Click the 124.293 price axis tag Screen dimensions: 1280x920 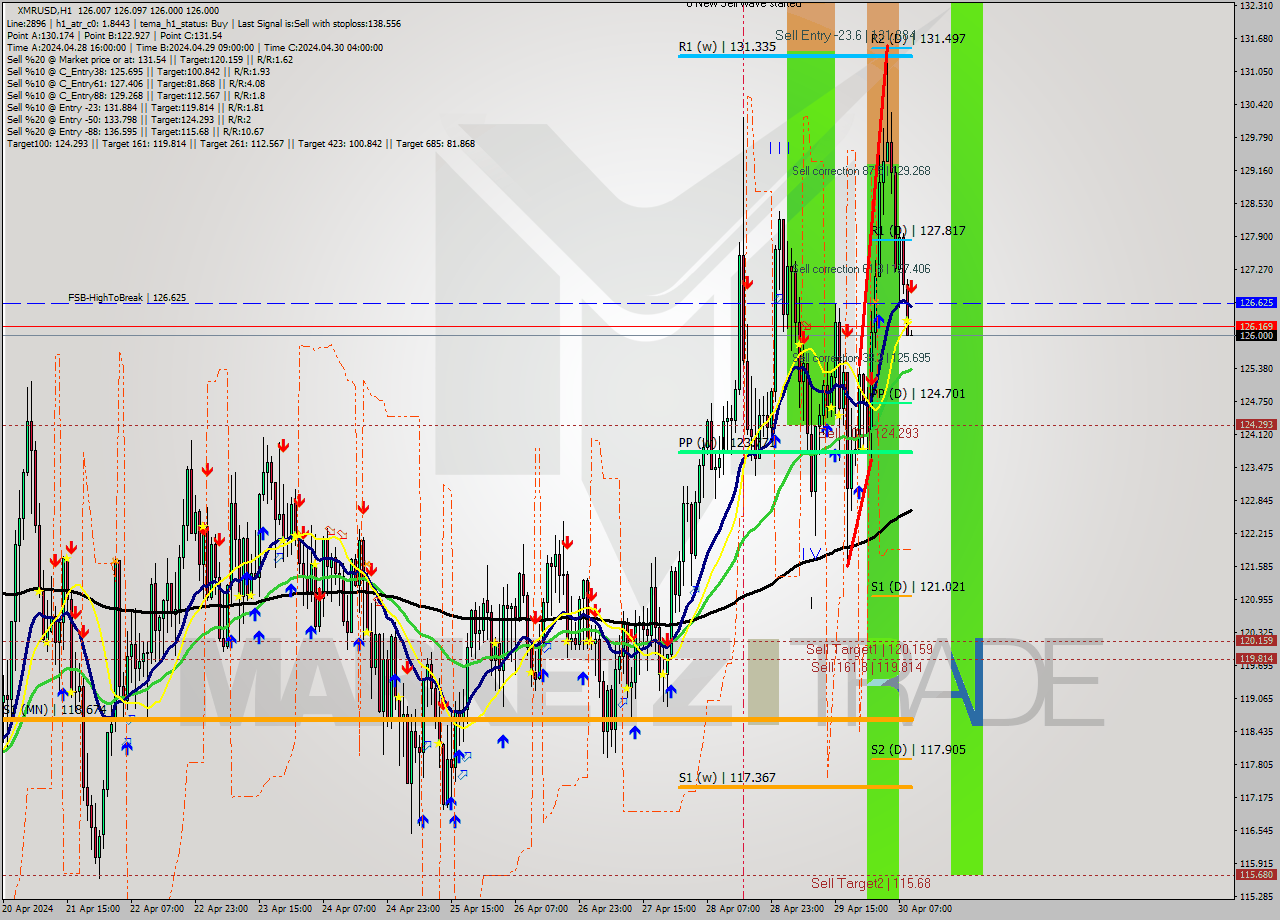pyautogui.click(x=1256, y=425)
